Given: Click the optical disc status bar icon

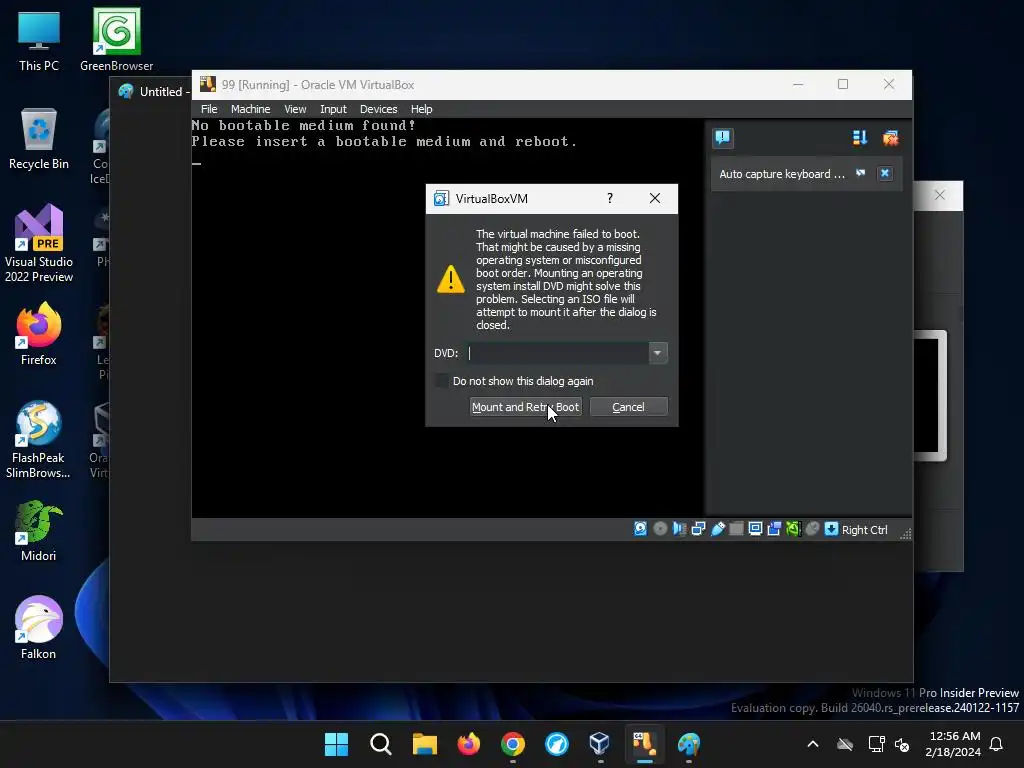Looking at the screenshot, I should pos(660,529).
